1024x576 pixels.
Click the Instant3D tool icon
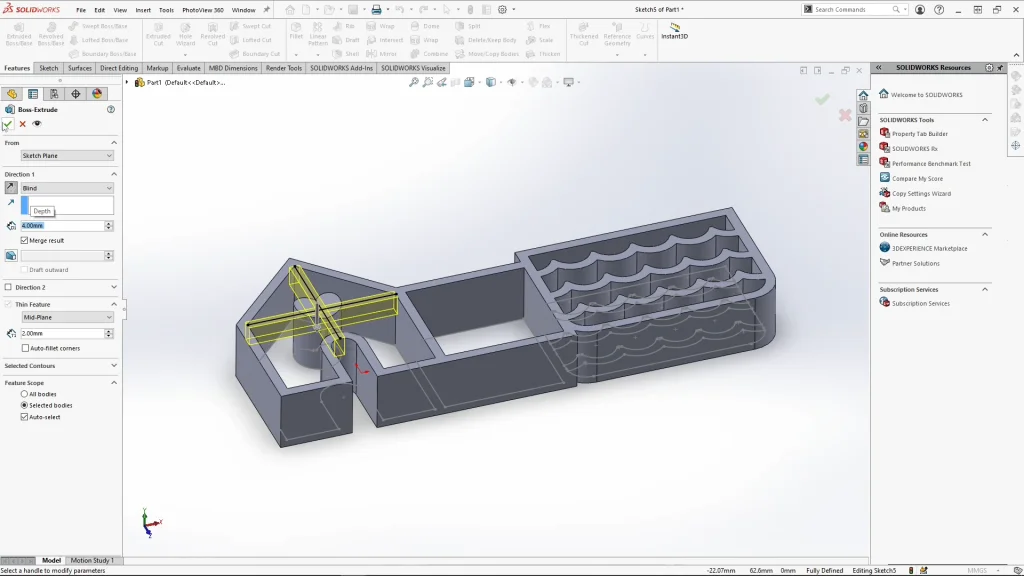675,29
